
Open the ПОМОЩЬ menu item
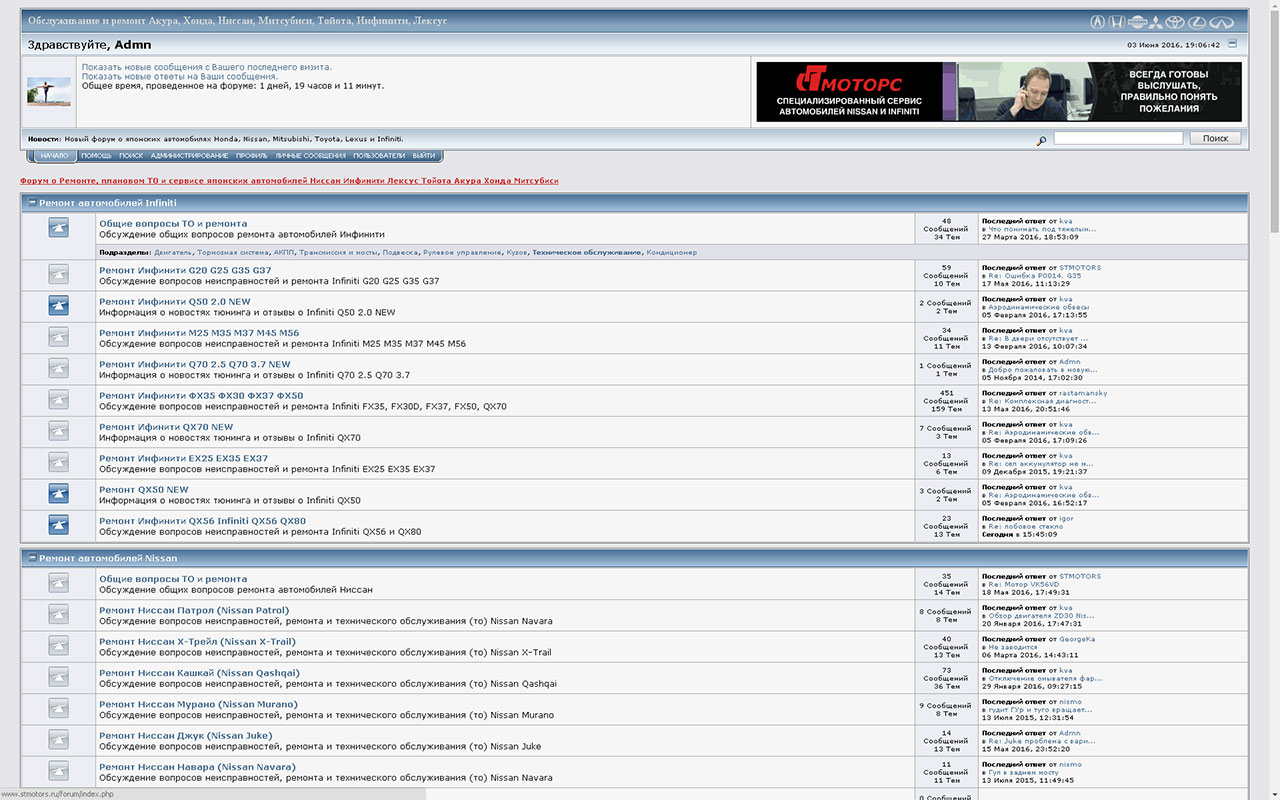coord(96,156)
